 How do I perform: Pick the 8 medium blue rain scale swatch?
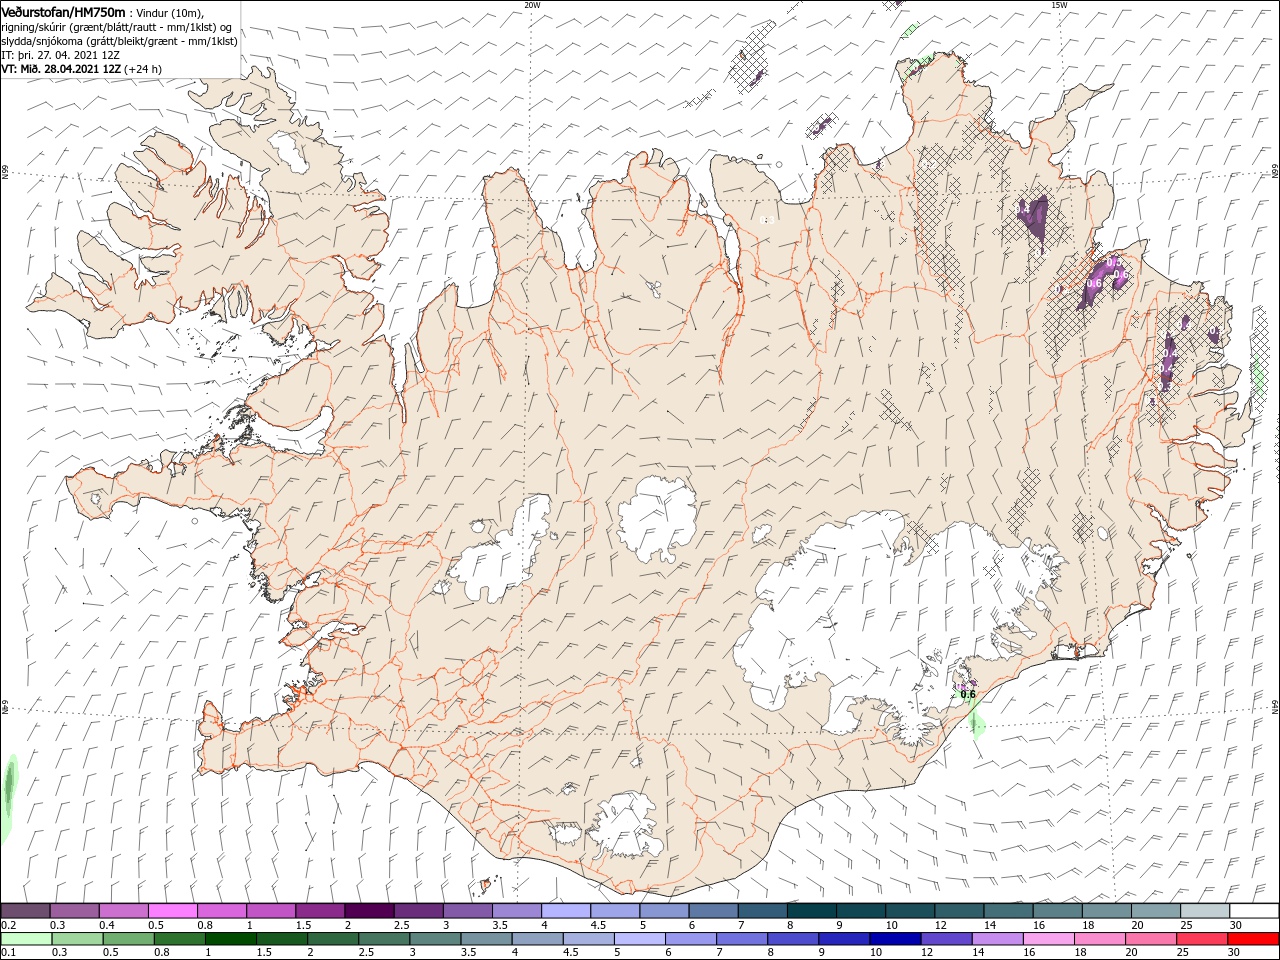pos(793,939)
